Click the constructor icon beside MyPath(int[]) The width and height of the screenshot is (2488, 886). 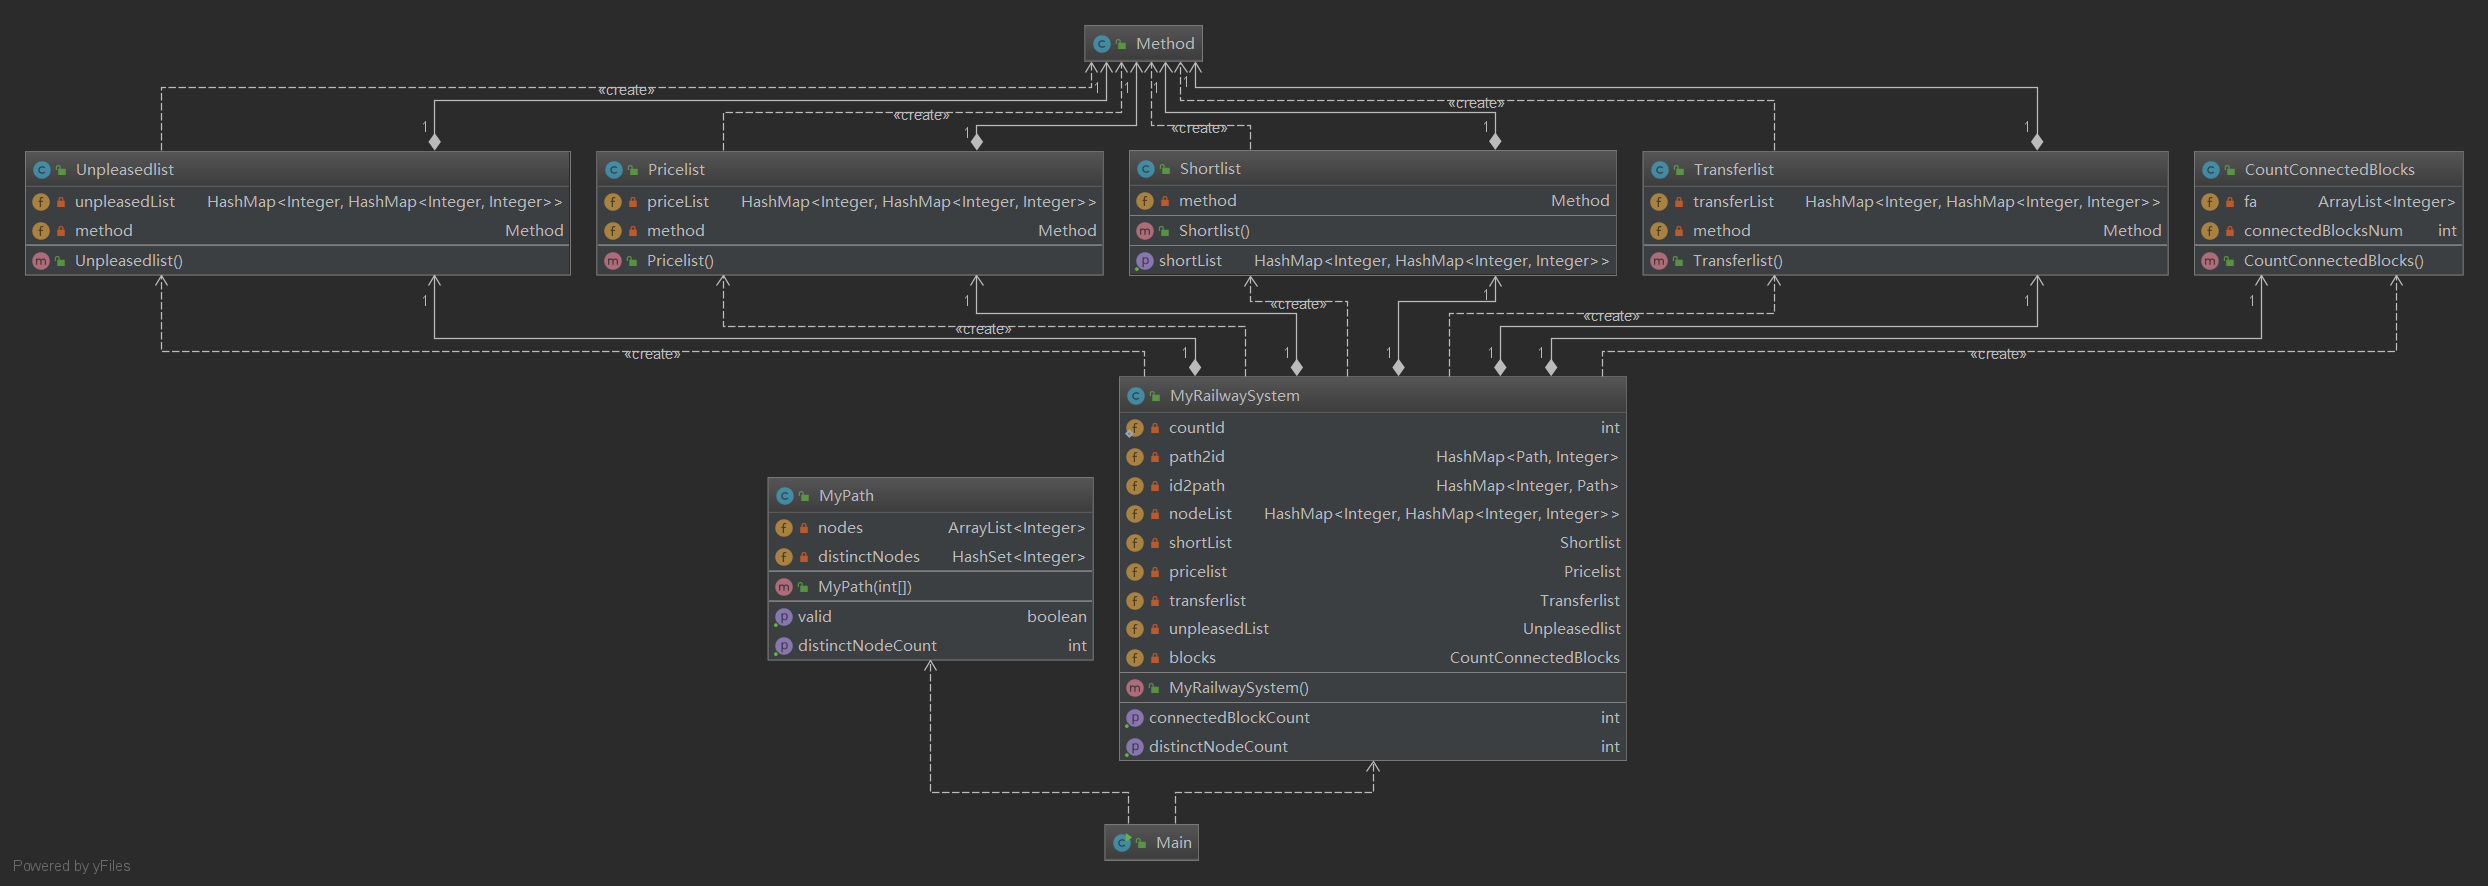click(x=784, y=587)
